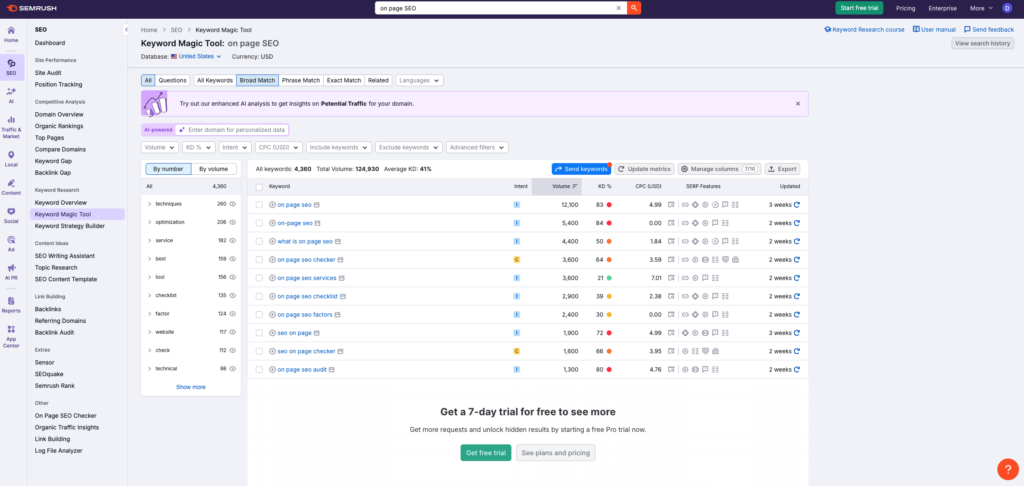The height and width of the screenshot is (486, 1024).
Task: Open the AI icon in left rail
Action: click(x=11, y=96)
